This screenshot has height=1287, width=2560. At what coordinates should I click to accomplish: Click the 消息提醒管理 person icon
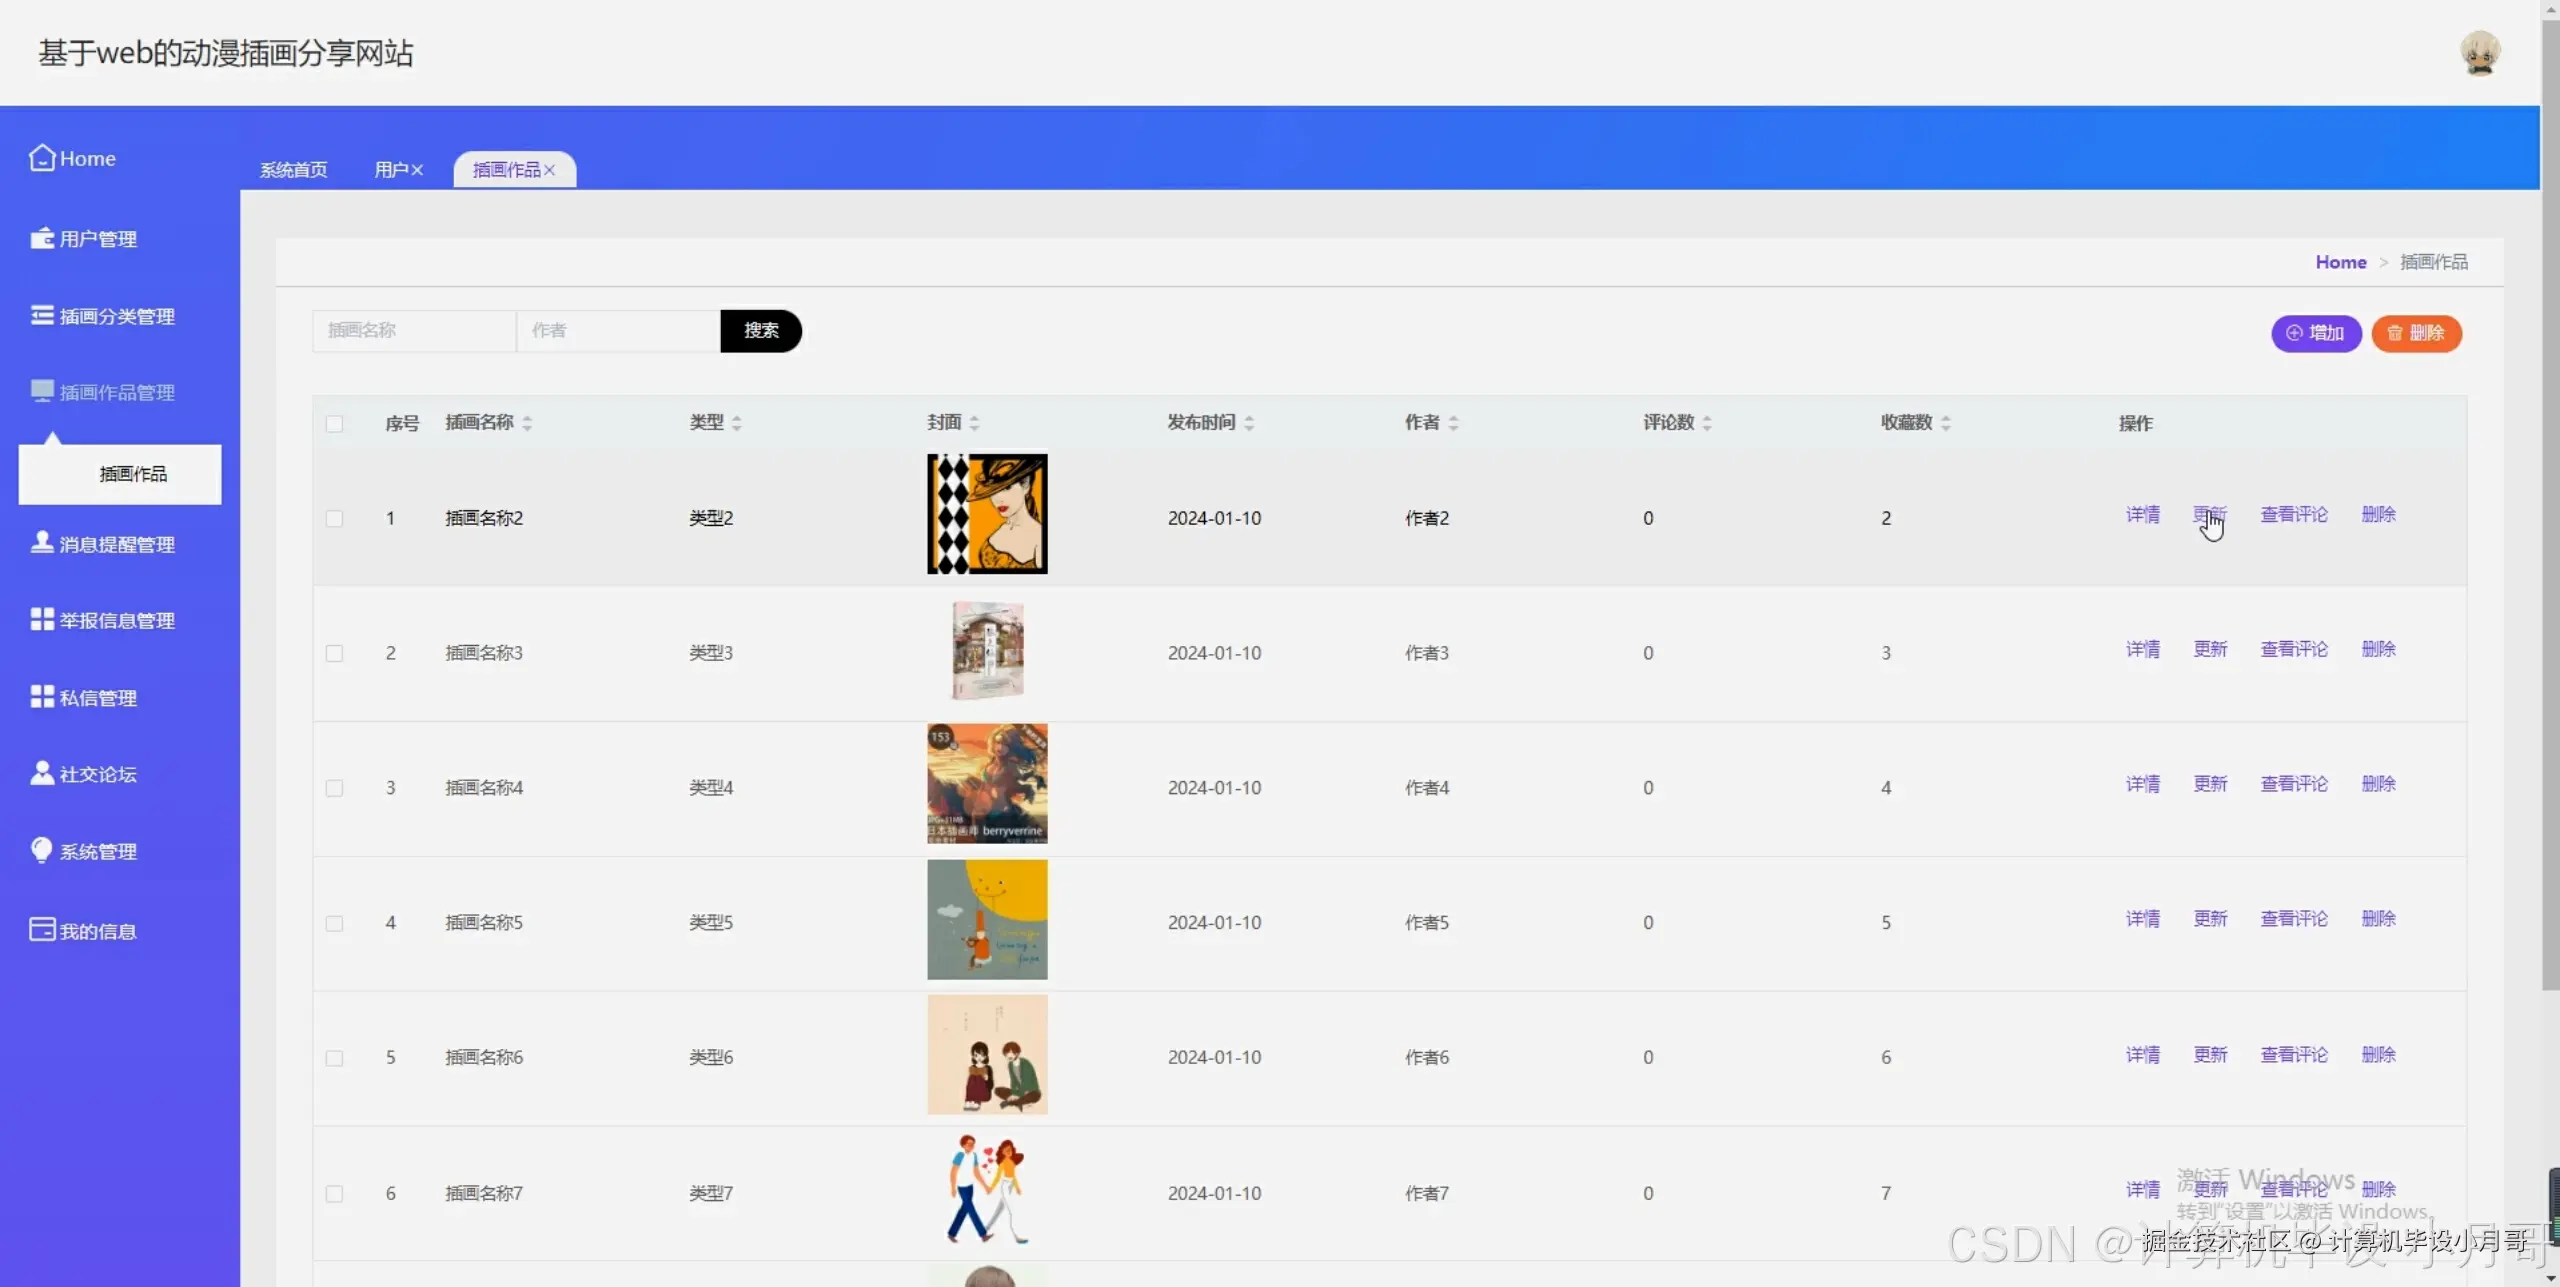pyautogui.click(x=42, y=543)
